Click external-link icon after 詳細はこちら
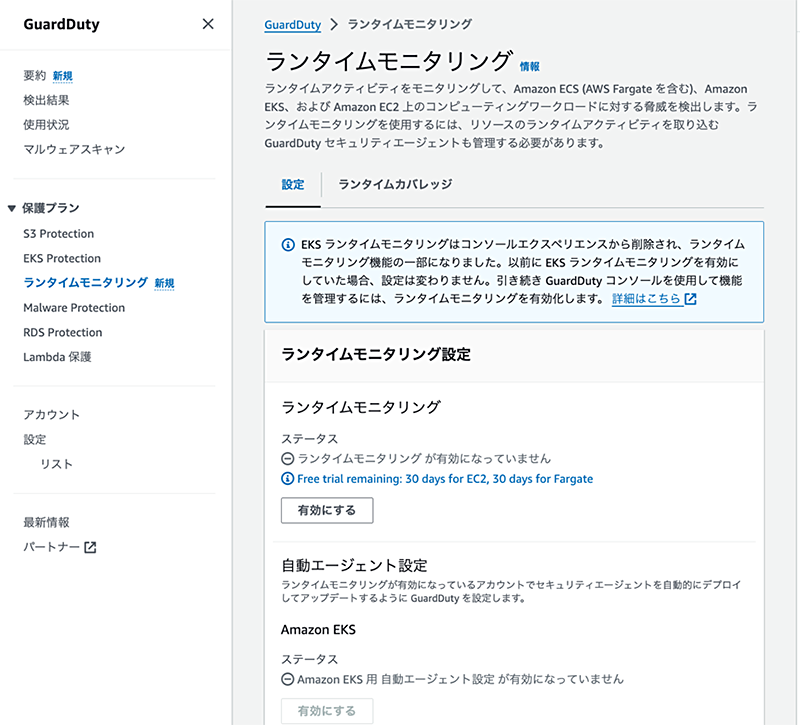 (690, 299)
